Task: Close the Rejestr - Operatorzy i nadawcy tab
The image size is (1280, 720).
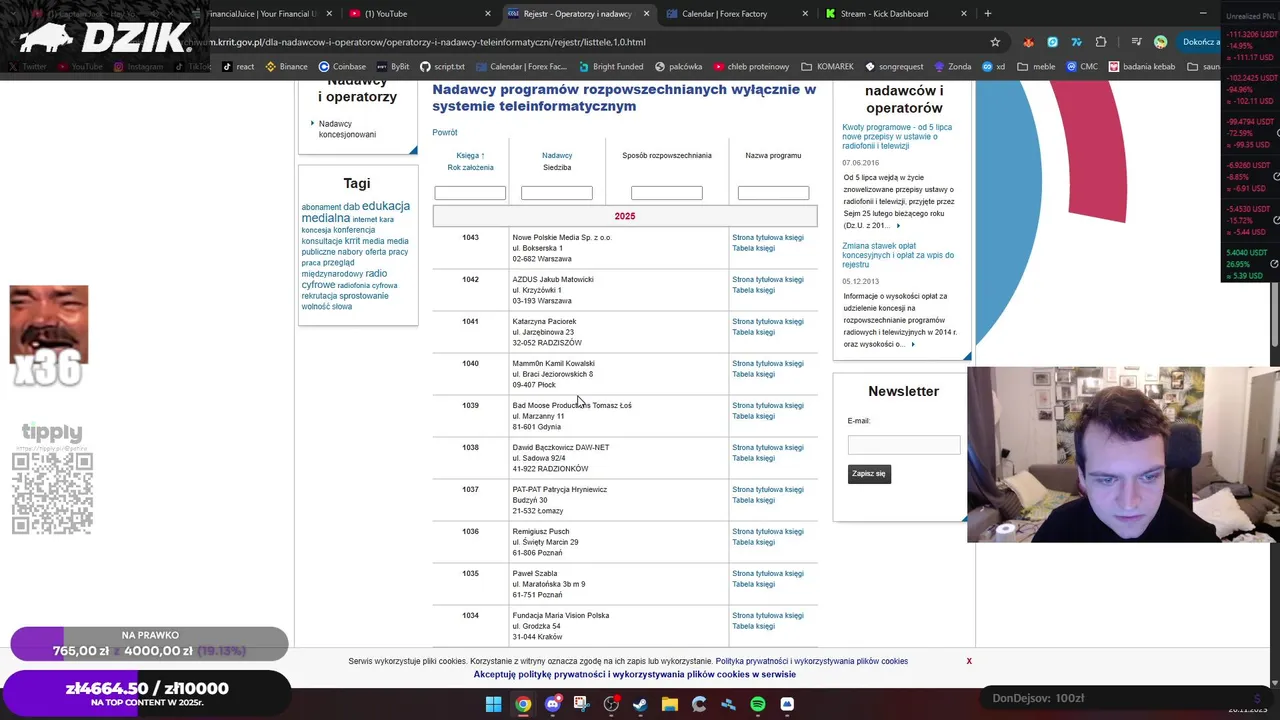Action: (647, 14)
